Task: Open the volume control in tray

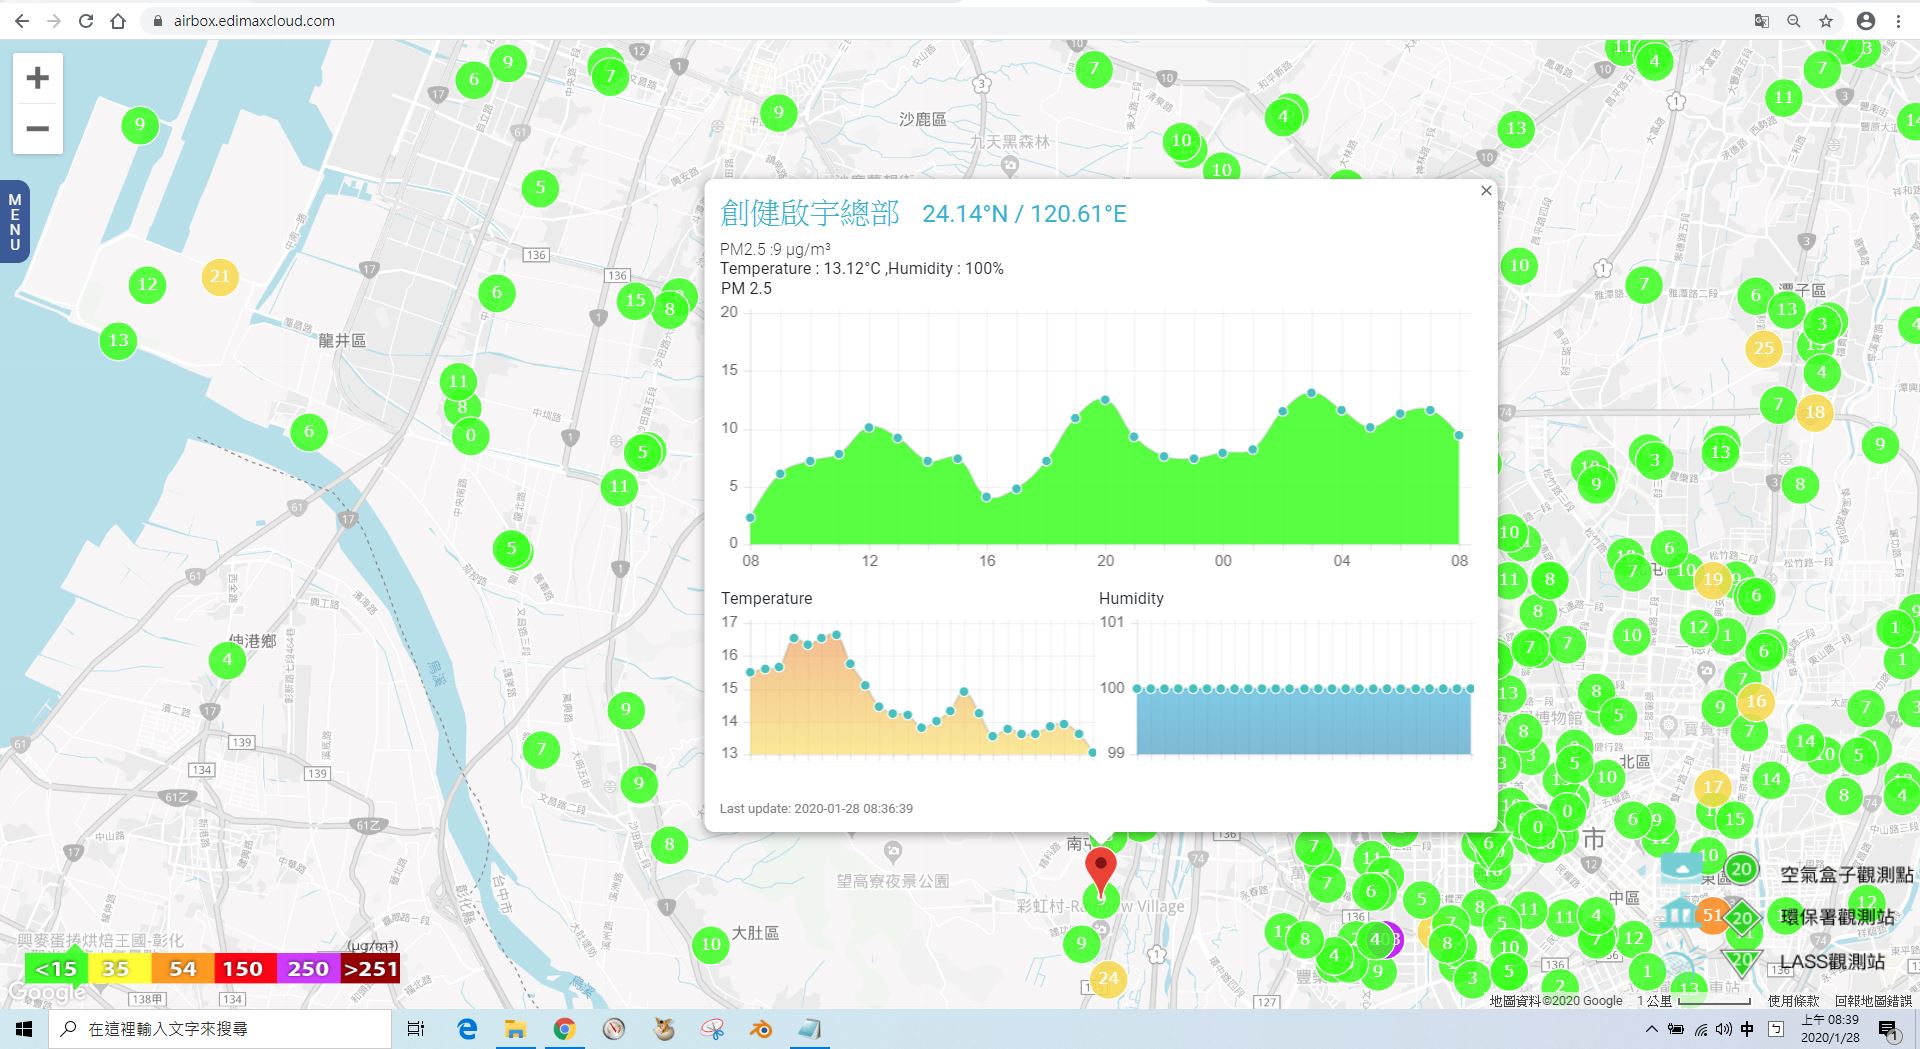Action: click(x=1723, y=1029)
